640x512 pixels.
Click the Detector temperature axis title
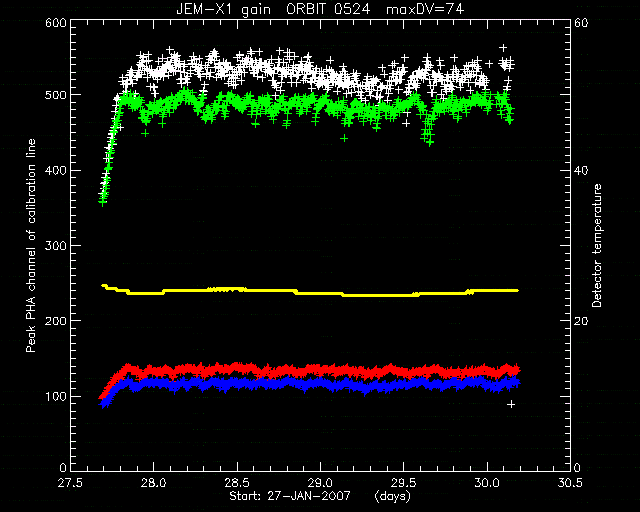[597, 245]
